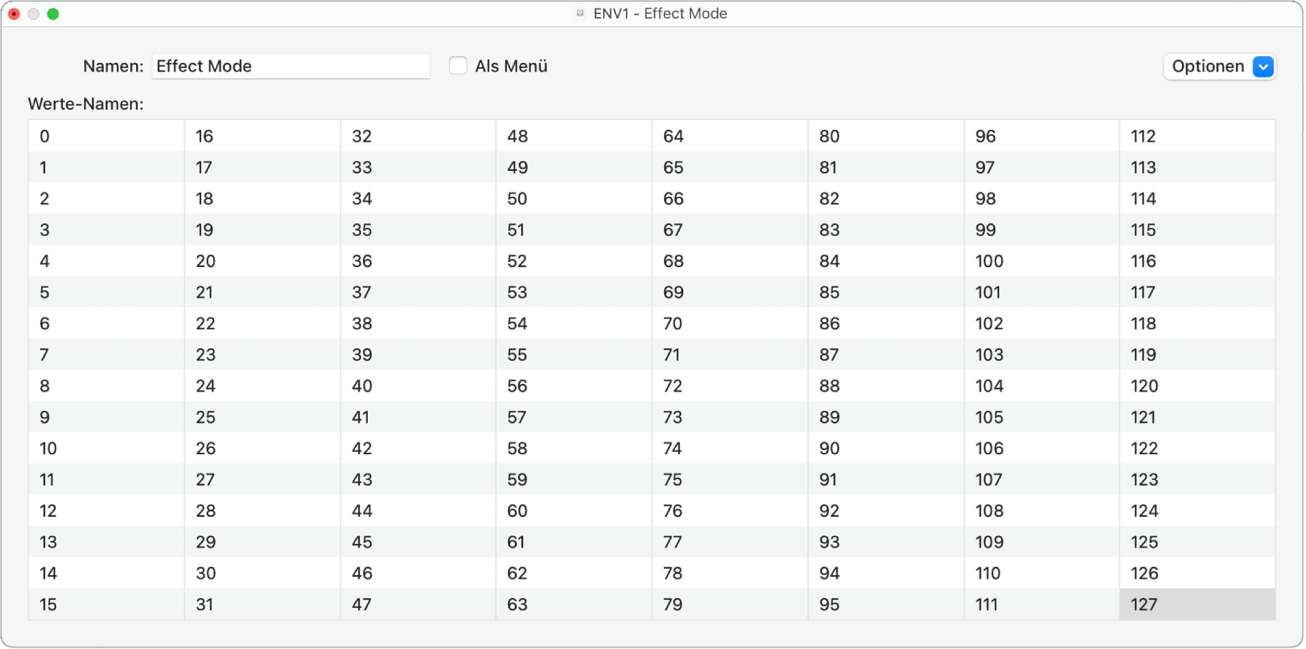
Task: Select value cell 48
Action: [x=573, y=136]
